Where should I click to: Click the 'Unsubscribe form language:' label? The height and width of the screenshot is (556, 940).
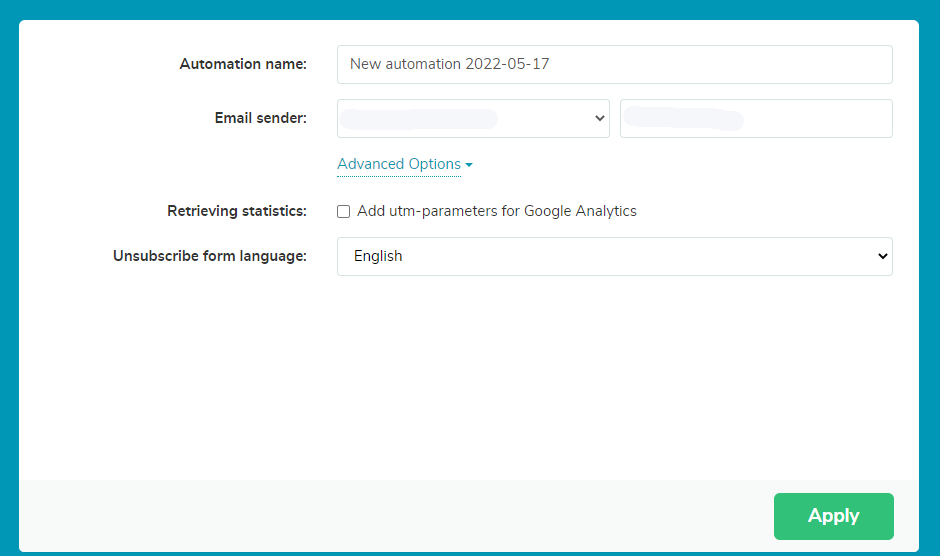(x=210, y=256)
